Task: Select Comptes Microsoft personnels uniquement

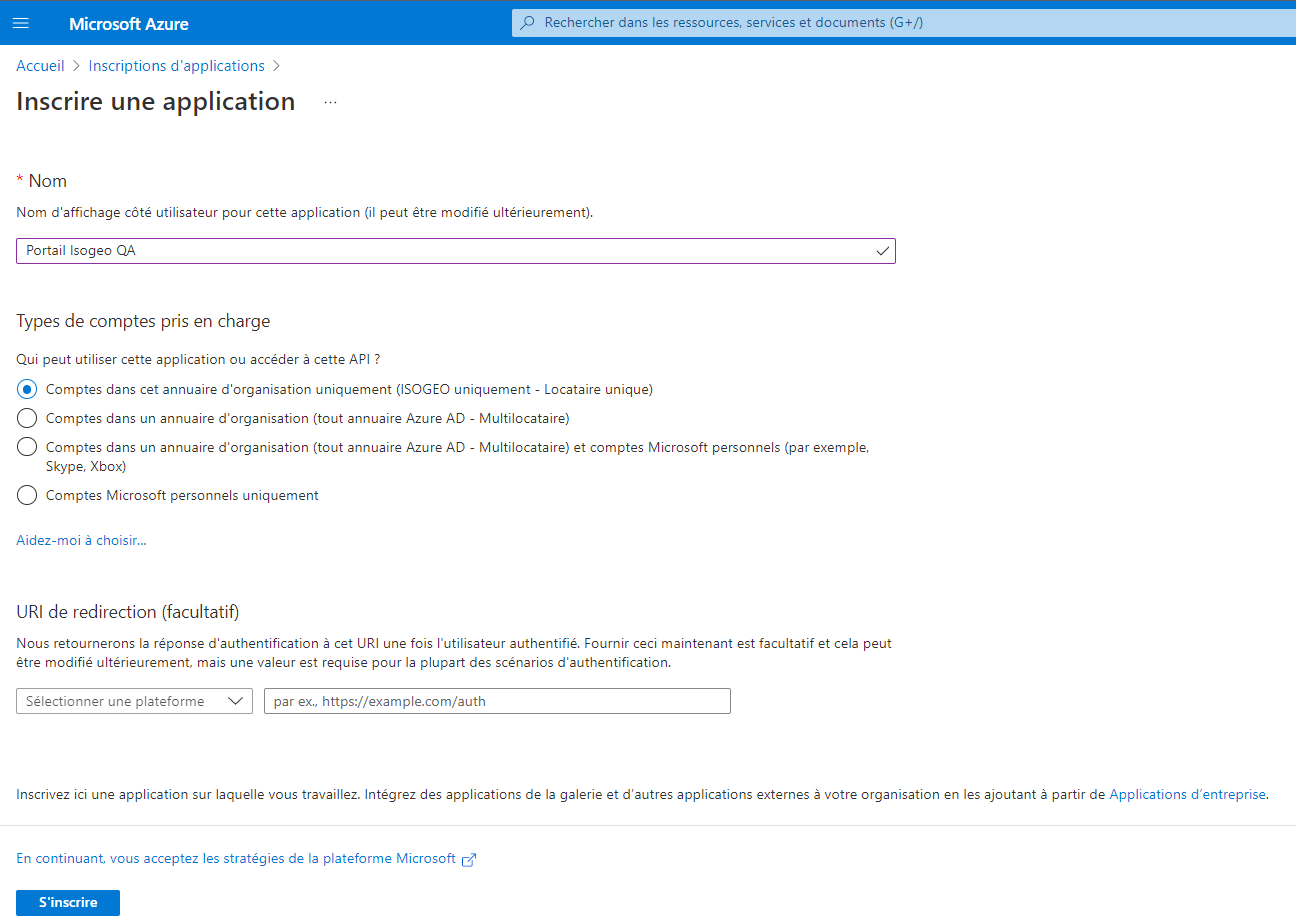Action: pos(27,495)
